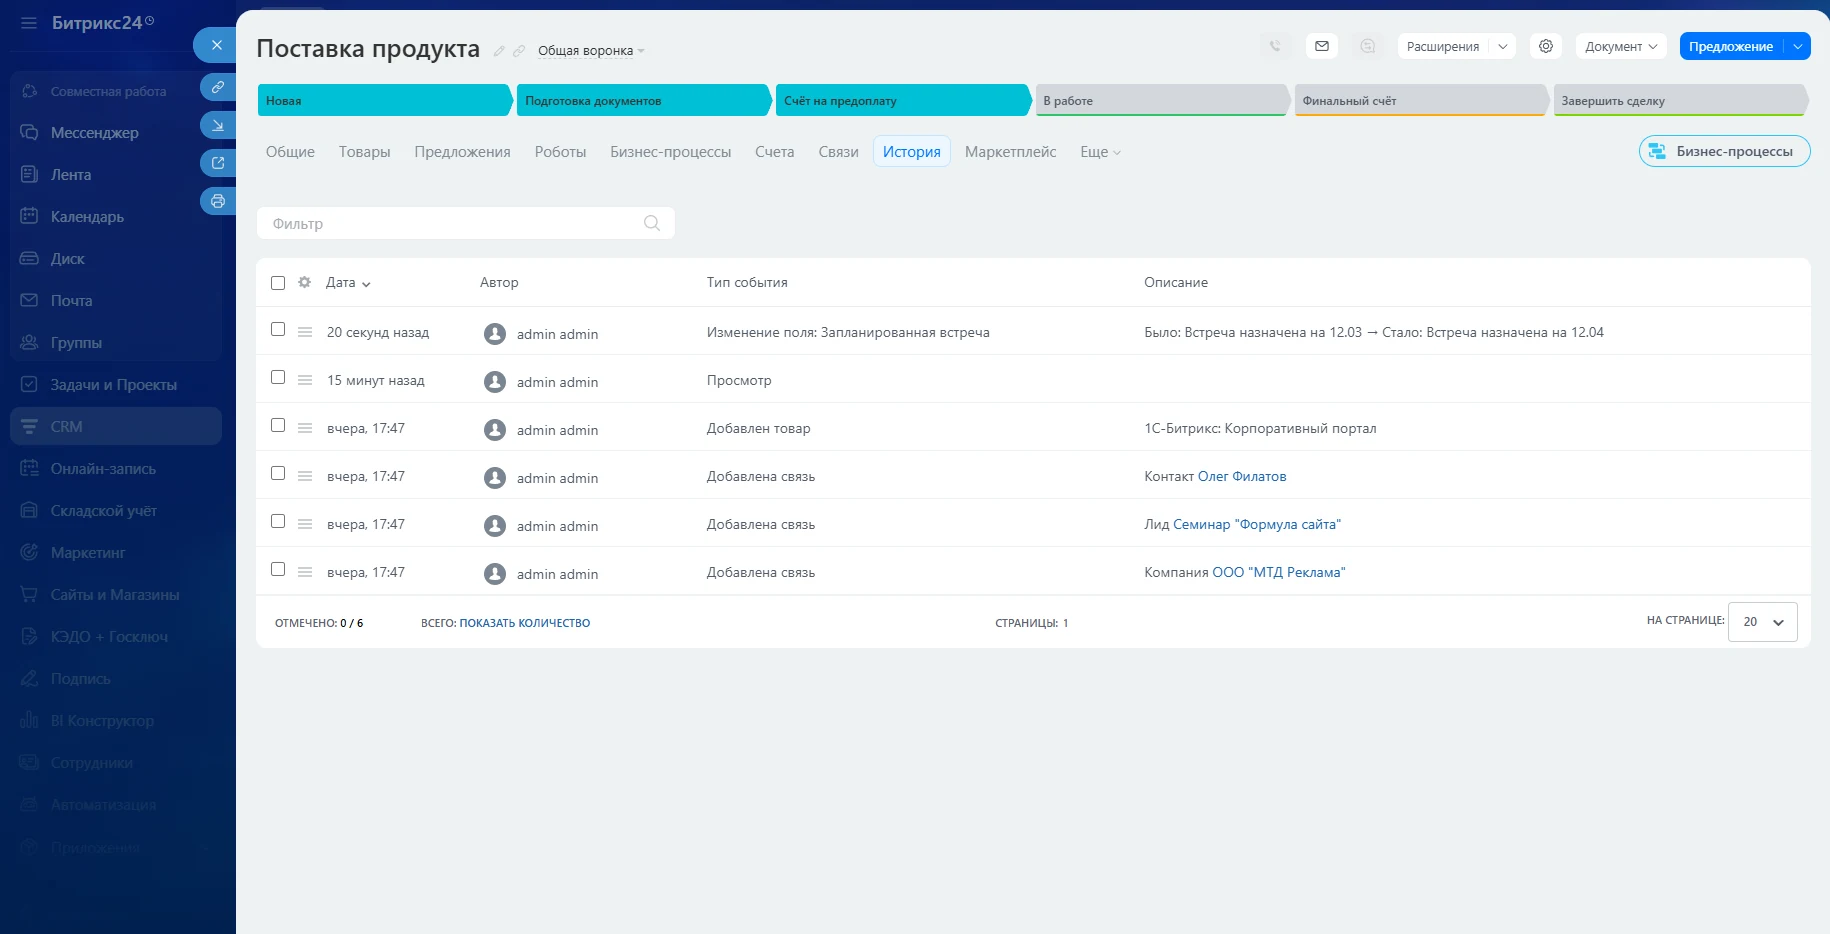The width and height of the screenshot is (1830, 934).
Task: Switch to the Счета tab
Action: click(774, 152)
